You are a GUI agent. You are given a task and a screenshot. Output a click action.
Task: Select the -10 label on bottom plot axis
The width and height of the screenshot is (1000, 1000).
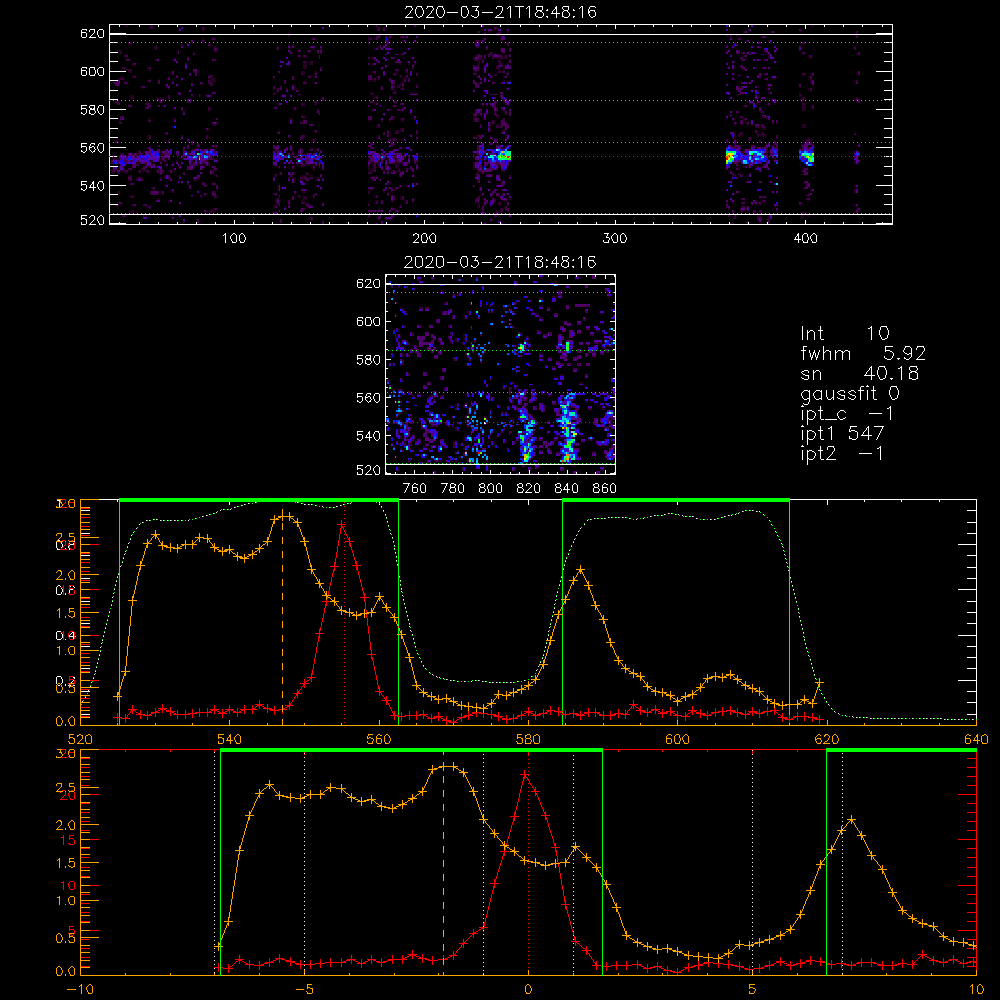pos(80,989)
